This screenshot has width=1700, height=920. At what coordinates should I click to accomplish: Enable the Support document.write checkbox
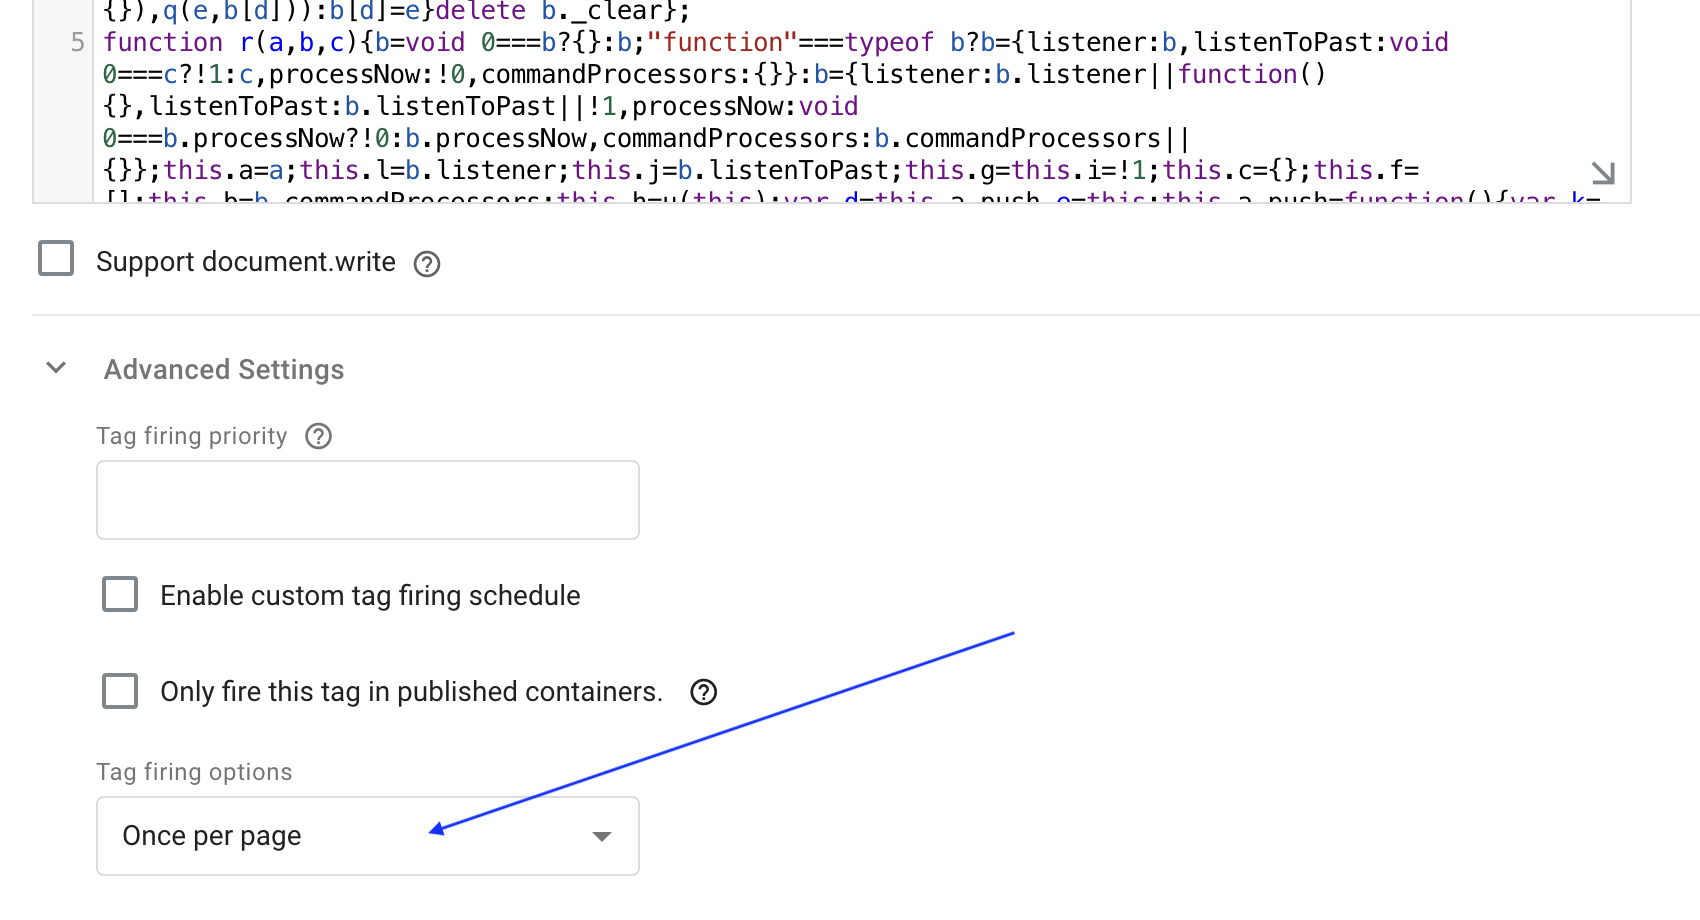click(x=56, y=258)
